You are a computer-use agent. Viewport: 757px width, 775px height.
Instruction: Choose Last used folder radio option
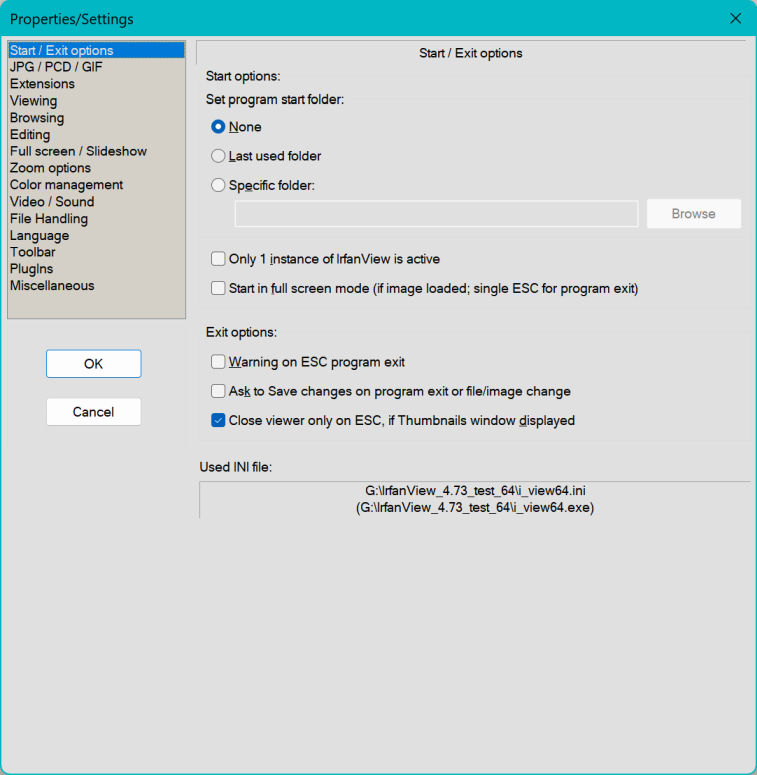point(218,156)
